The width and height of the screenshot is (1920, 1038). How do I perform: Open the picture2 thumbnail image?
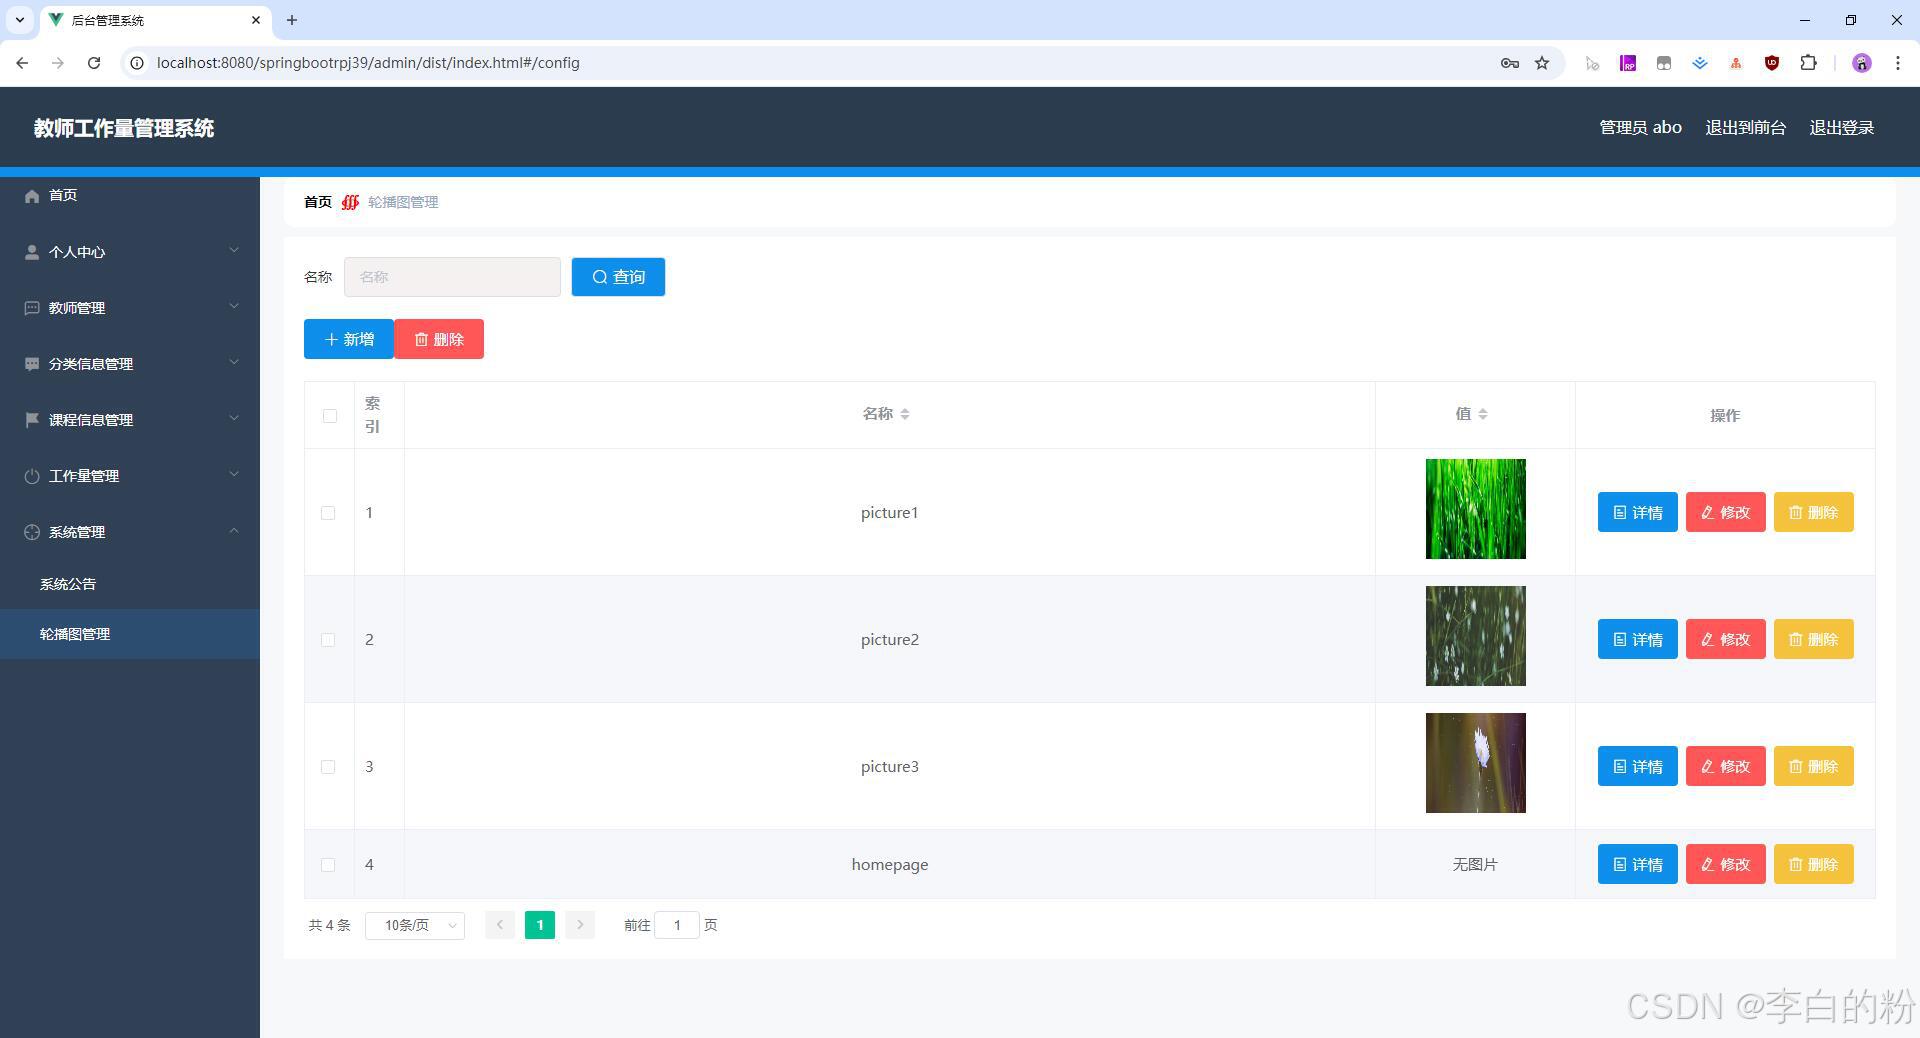point(1475,636)
